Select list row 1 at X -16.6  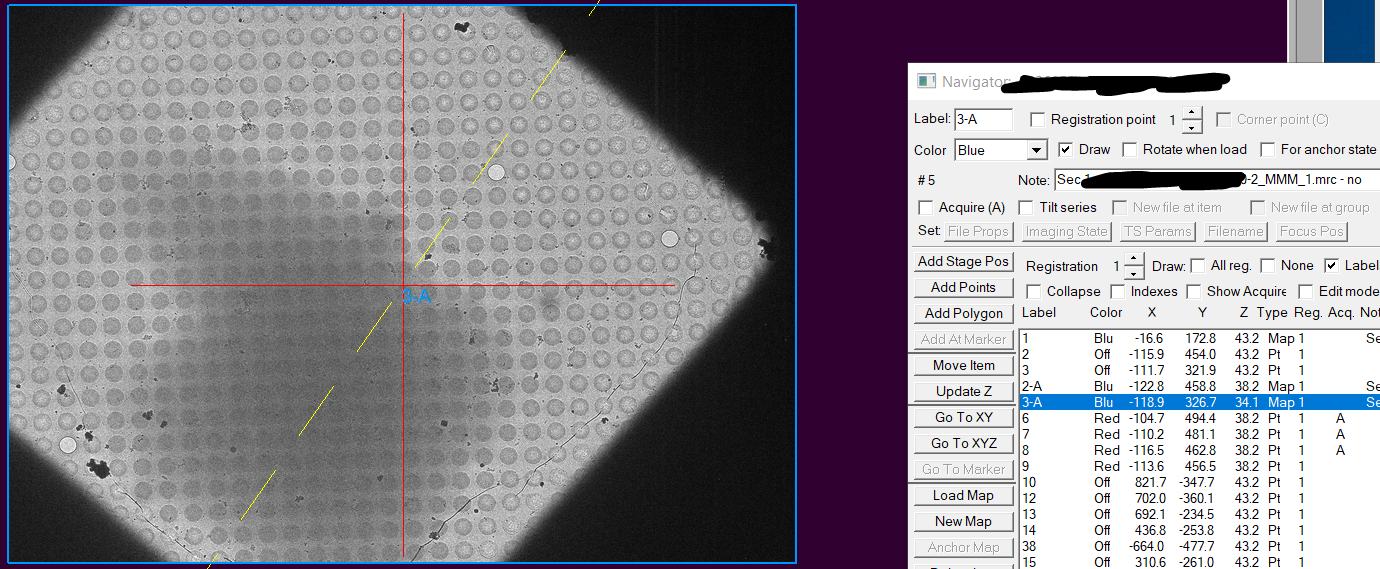click(1199, 339)
